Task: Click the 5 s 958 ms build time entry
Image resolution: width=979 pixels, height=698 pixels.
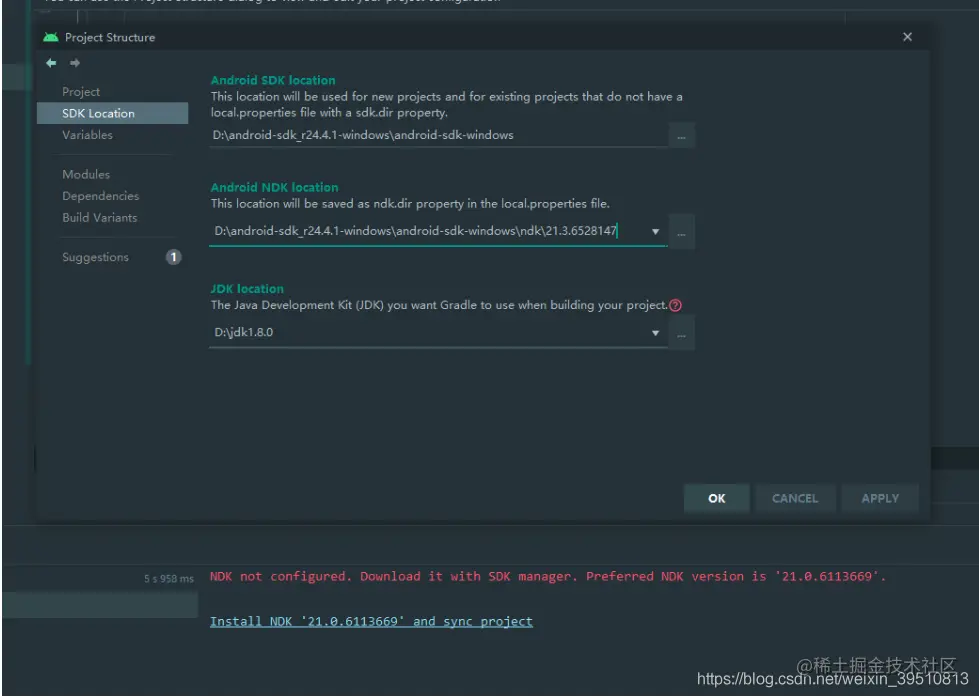Action: 169,579
